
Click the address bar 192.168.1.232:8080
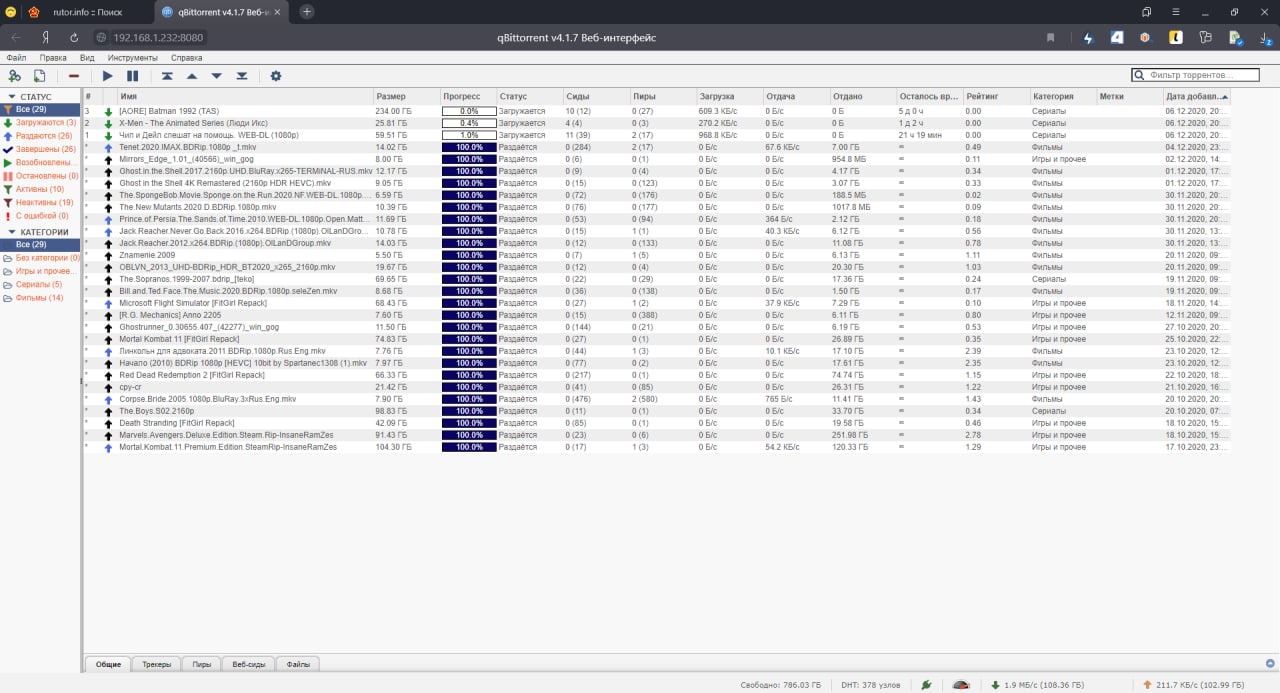(158, 37)
